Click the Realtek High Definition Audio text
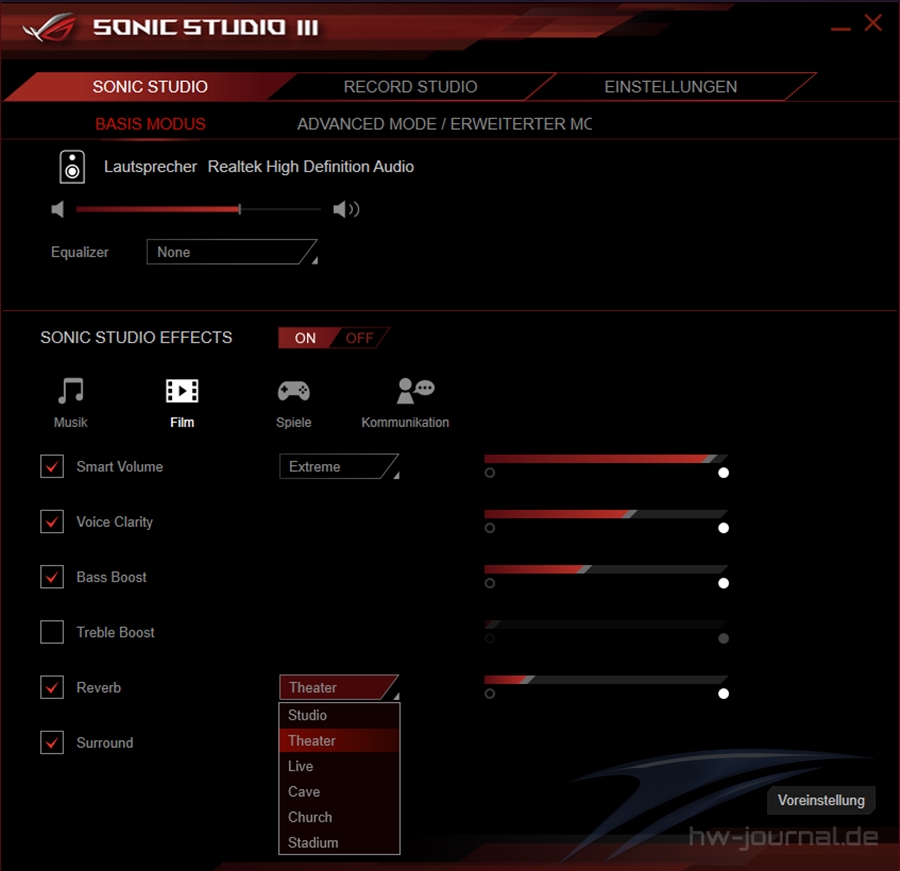 311,167
